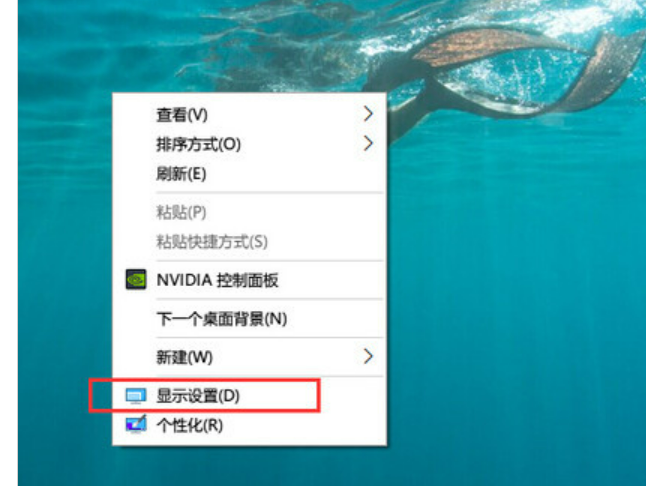Open 显示设置(D) display settings
The width and height of the screenshot is (646, 486).
coord(249,395)
